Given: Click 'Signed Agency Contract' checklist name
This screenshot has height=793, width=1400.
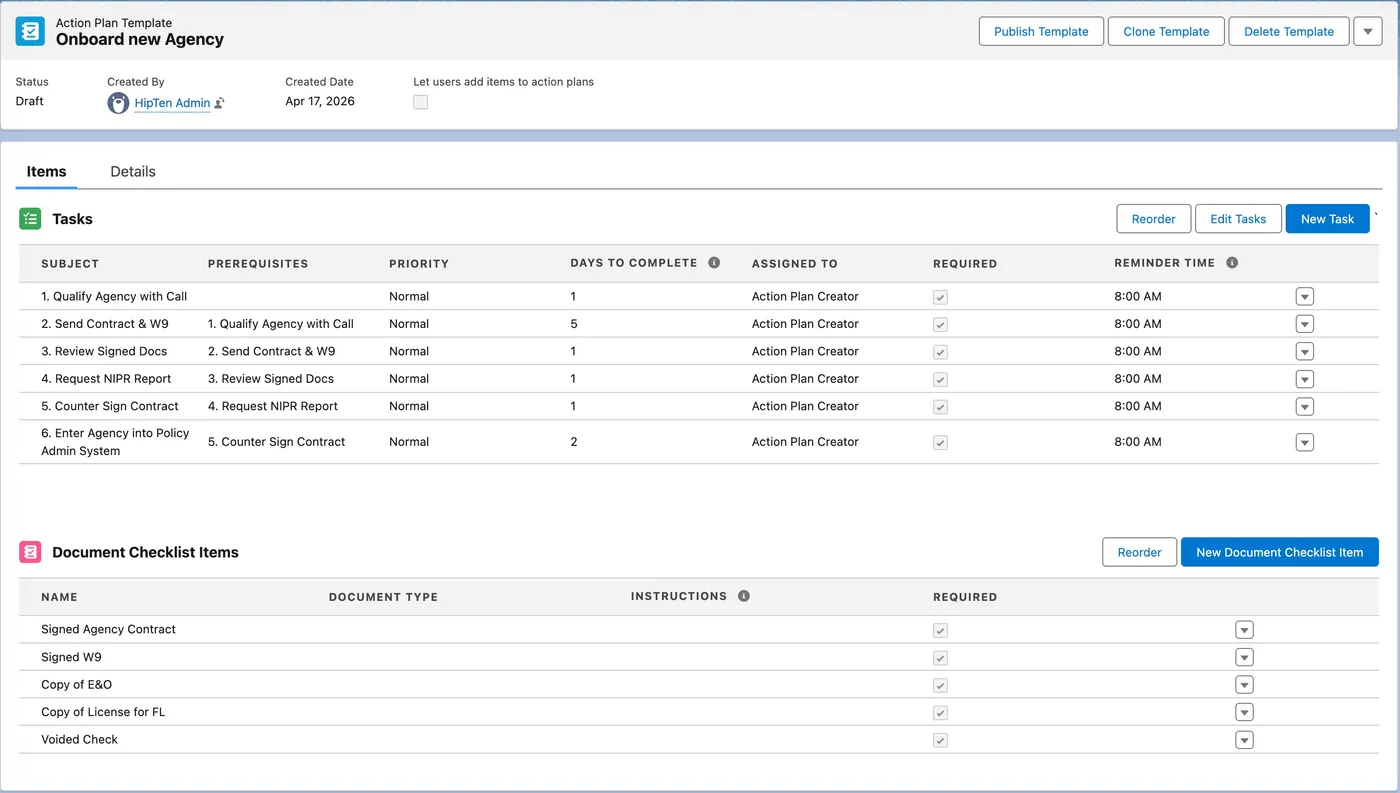Looking at the screenshot, I should point(108,629).
